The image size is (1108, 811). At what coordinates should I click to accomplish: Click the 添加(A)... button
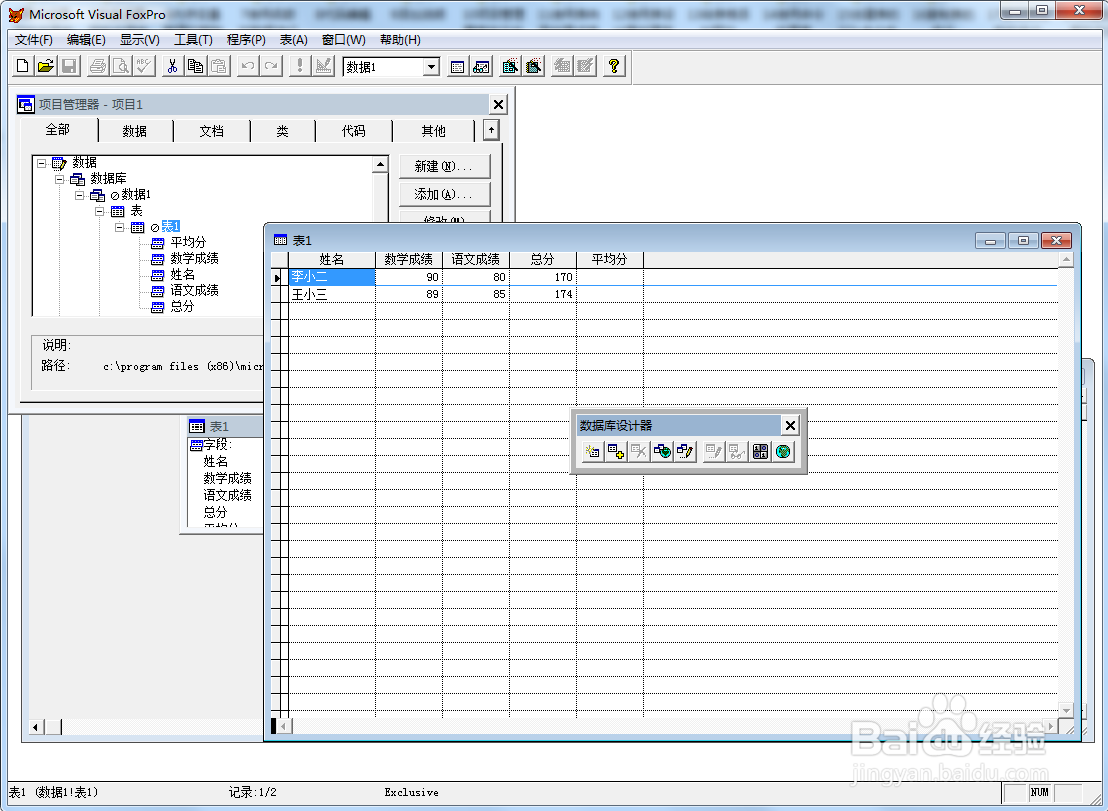[x=444, y=194]
